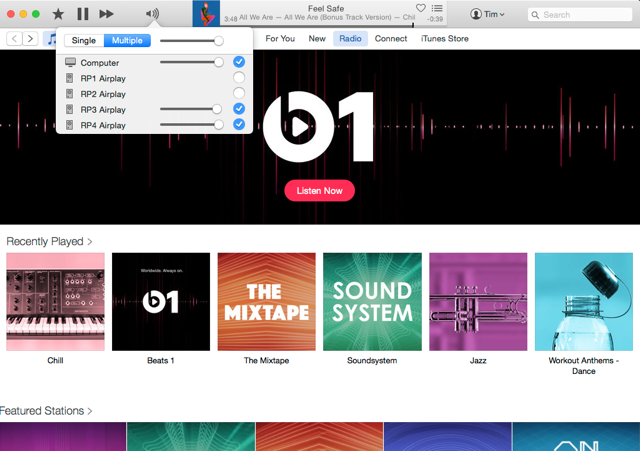Pause the current track
Screen dimensions: 640x451
pyautogui.click(x=83, y=14)
